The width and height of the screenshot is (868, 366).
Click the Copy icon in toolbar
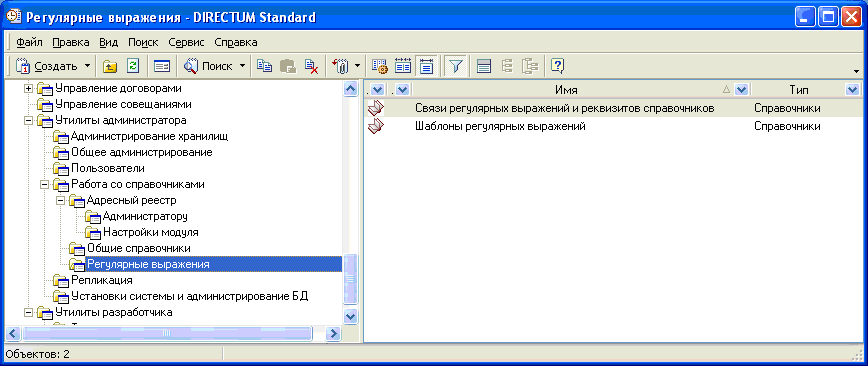coord(265,66)
